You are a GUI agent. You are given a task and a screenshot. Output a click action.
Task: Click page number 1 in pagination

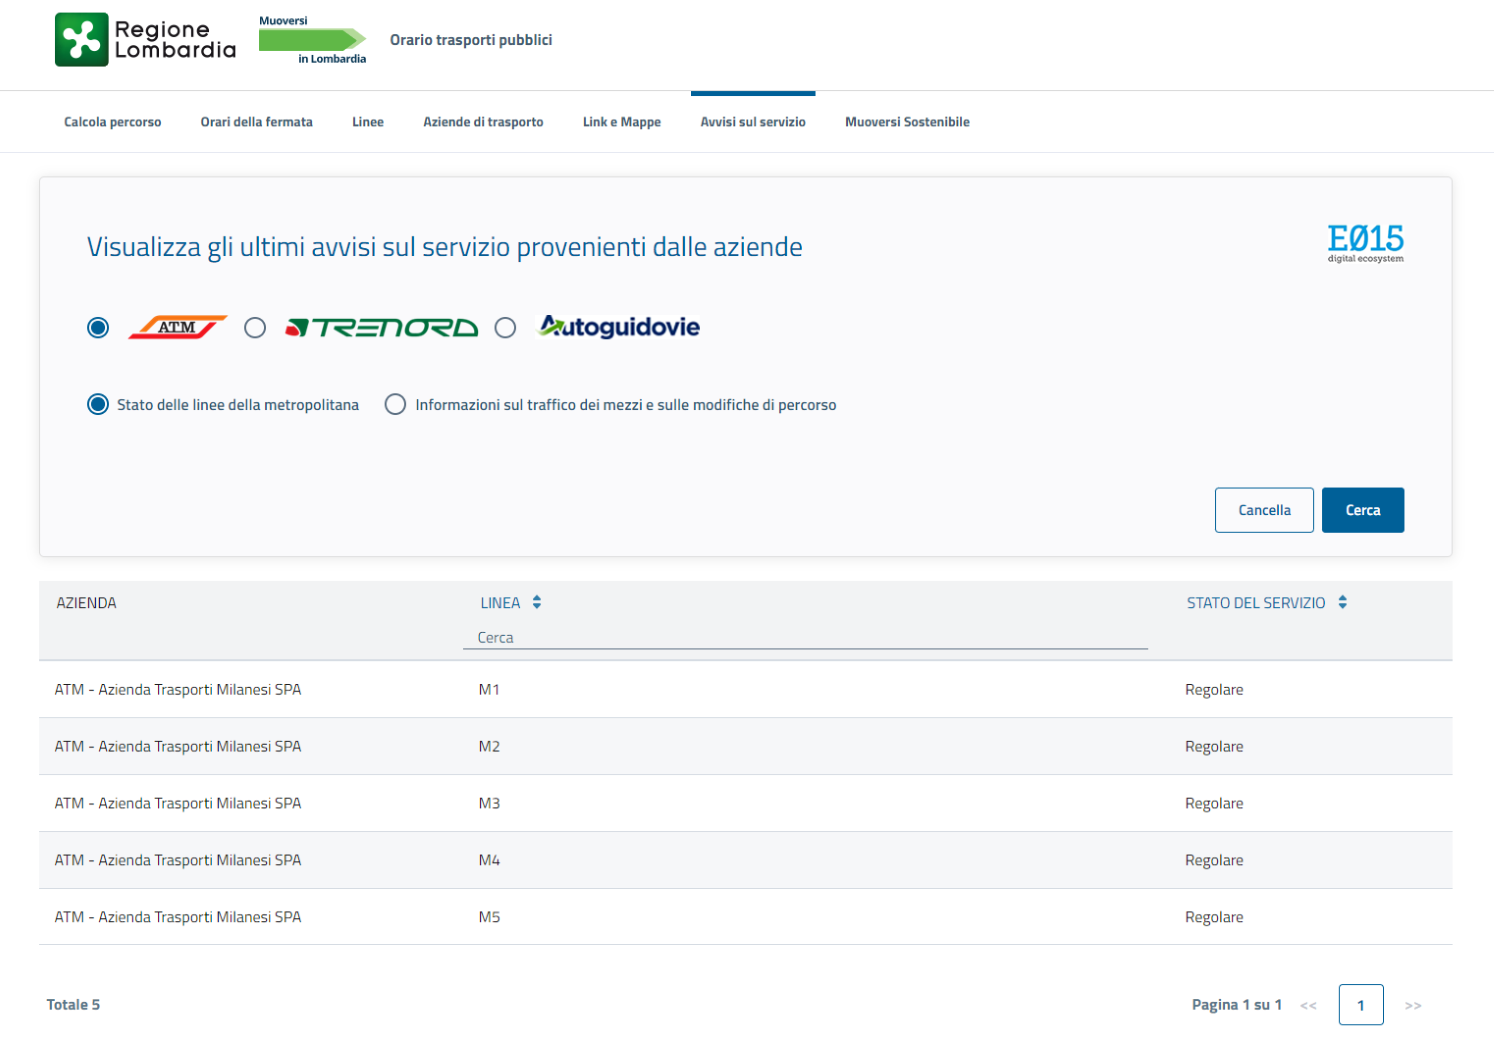point(1360,1005)
